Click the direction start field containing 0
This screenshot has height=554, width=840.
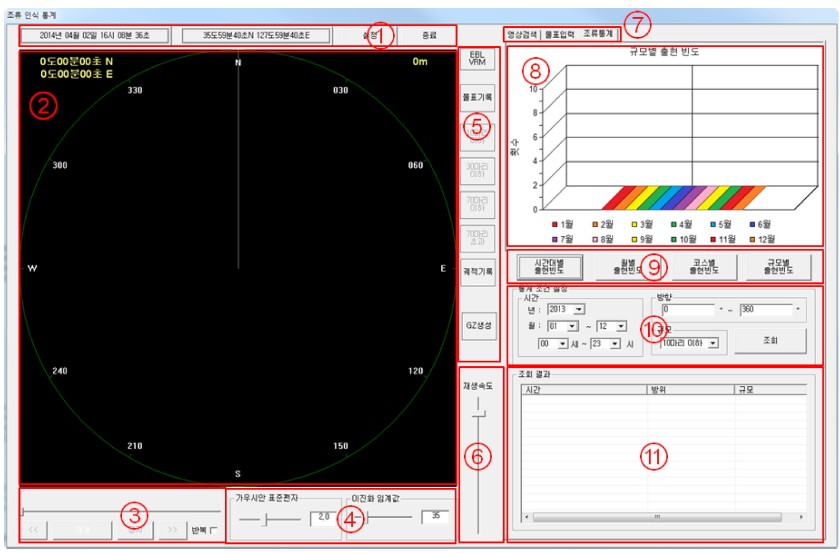pos(688,310)
